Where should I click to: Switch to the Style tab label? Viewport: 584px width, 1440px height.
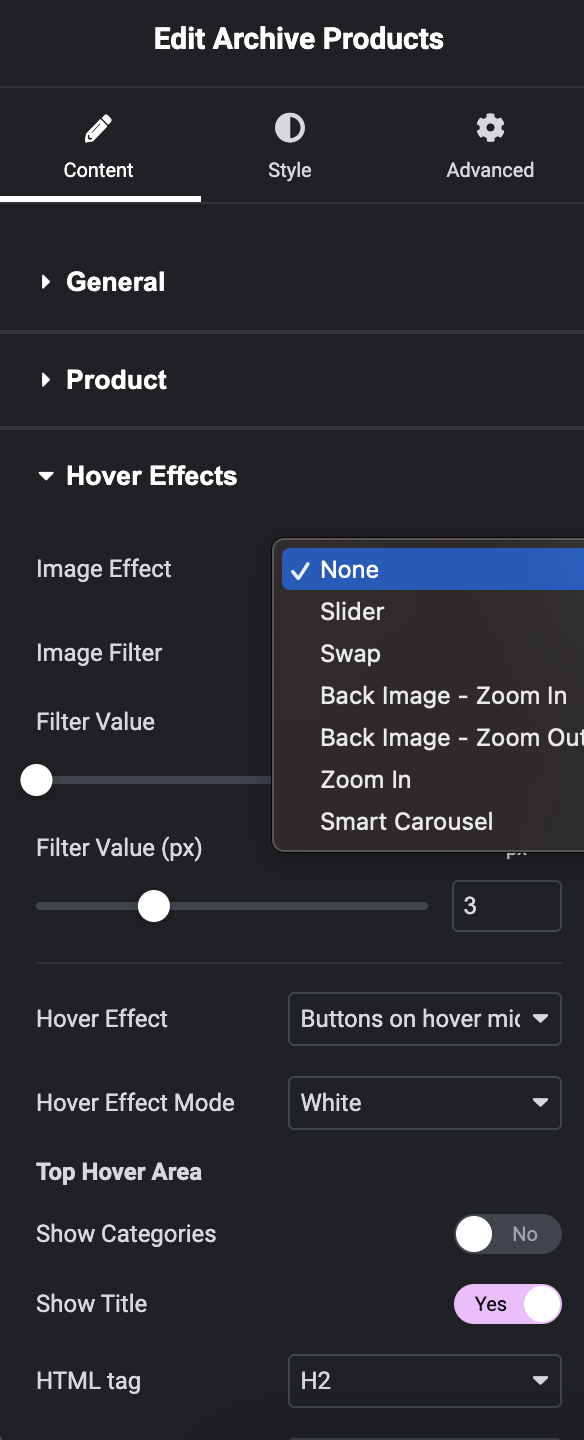click(290, 170)
